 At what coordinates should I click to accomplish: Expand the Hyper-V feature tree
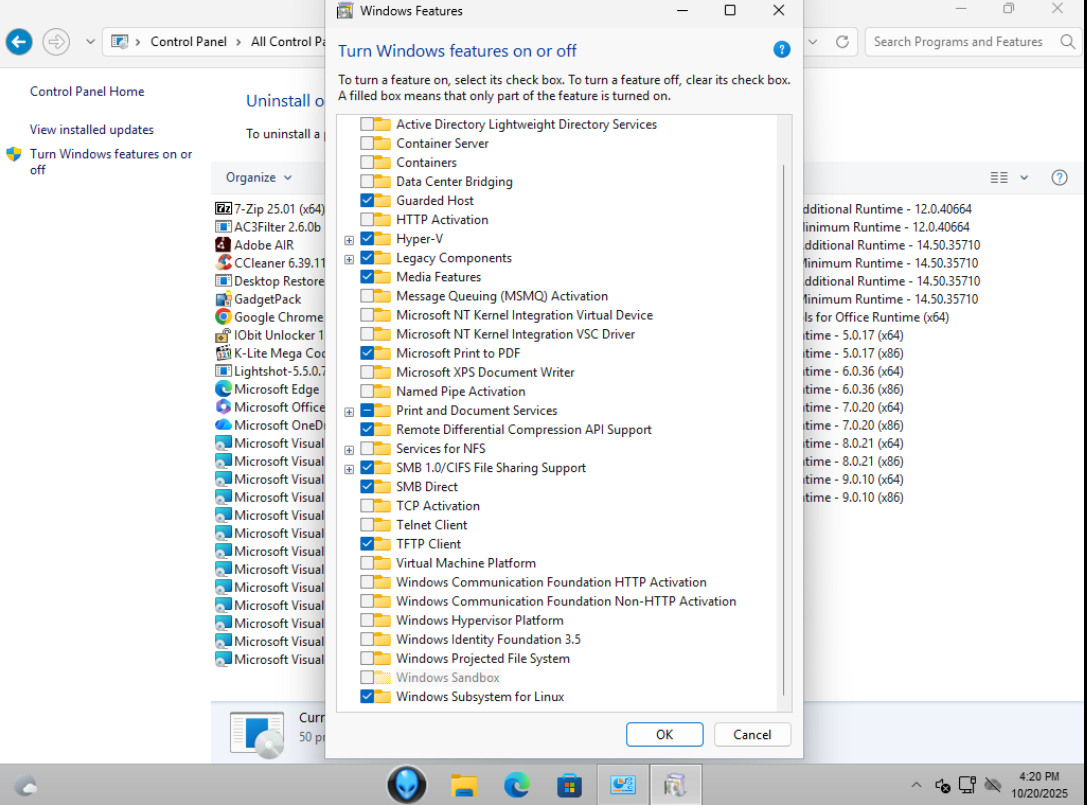(349, 240)
